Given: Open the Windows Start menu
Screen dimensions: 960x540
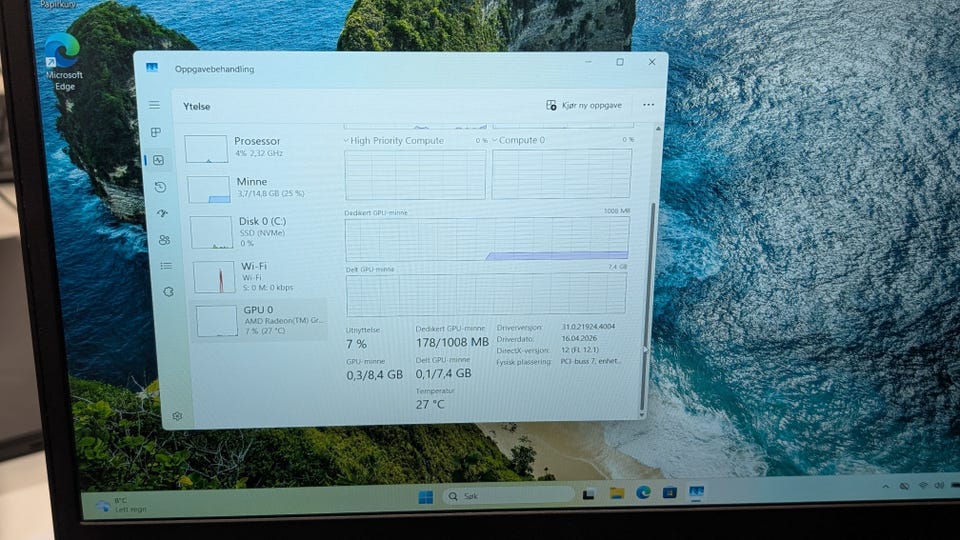Looking at the screenshot, I should click(x=426, y=497).
